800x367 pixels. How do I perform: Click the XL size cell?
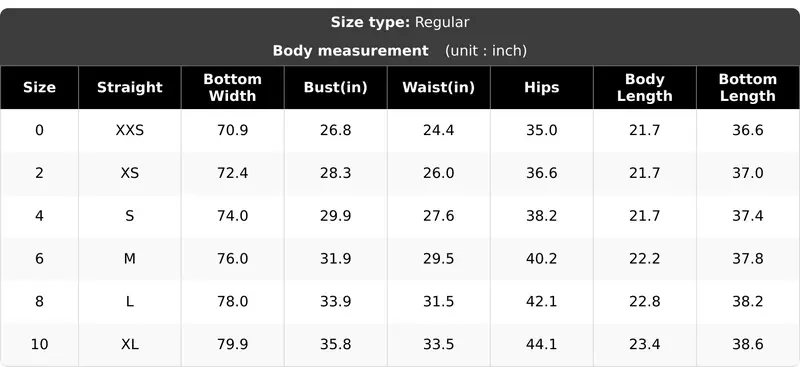point(130,345)
